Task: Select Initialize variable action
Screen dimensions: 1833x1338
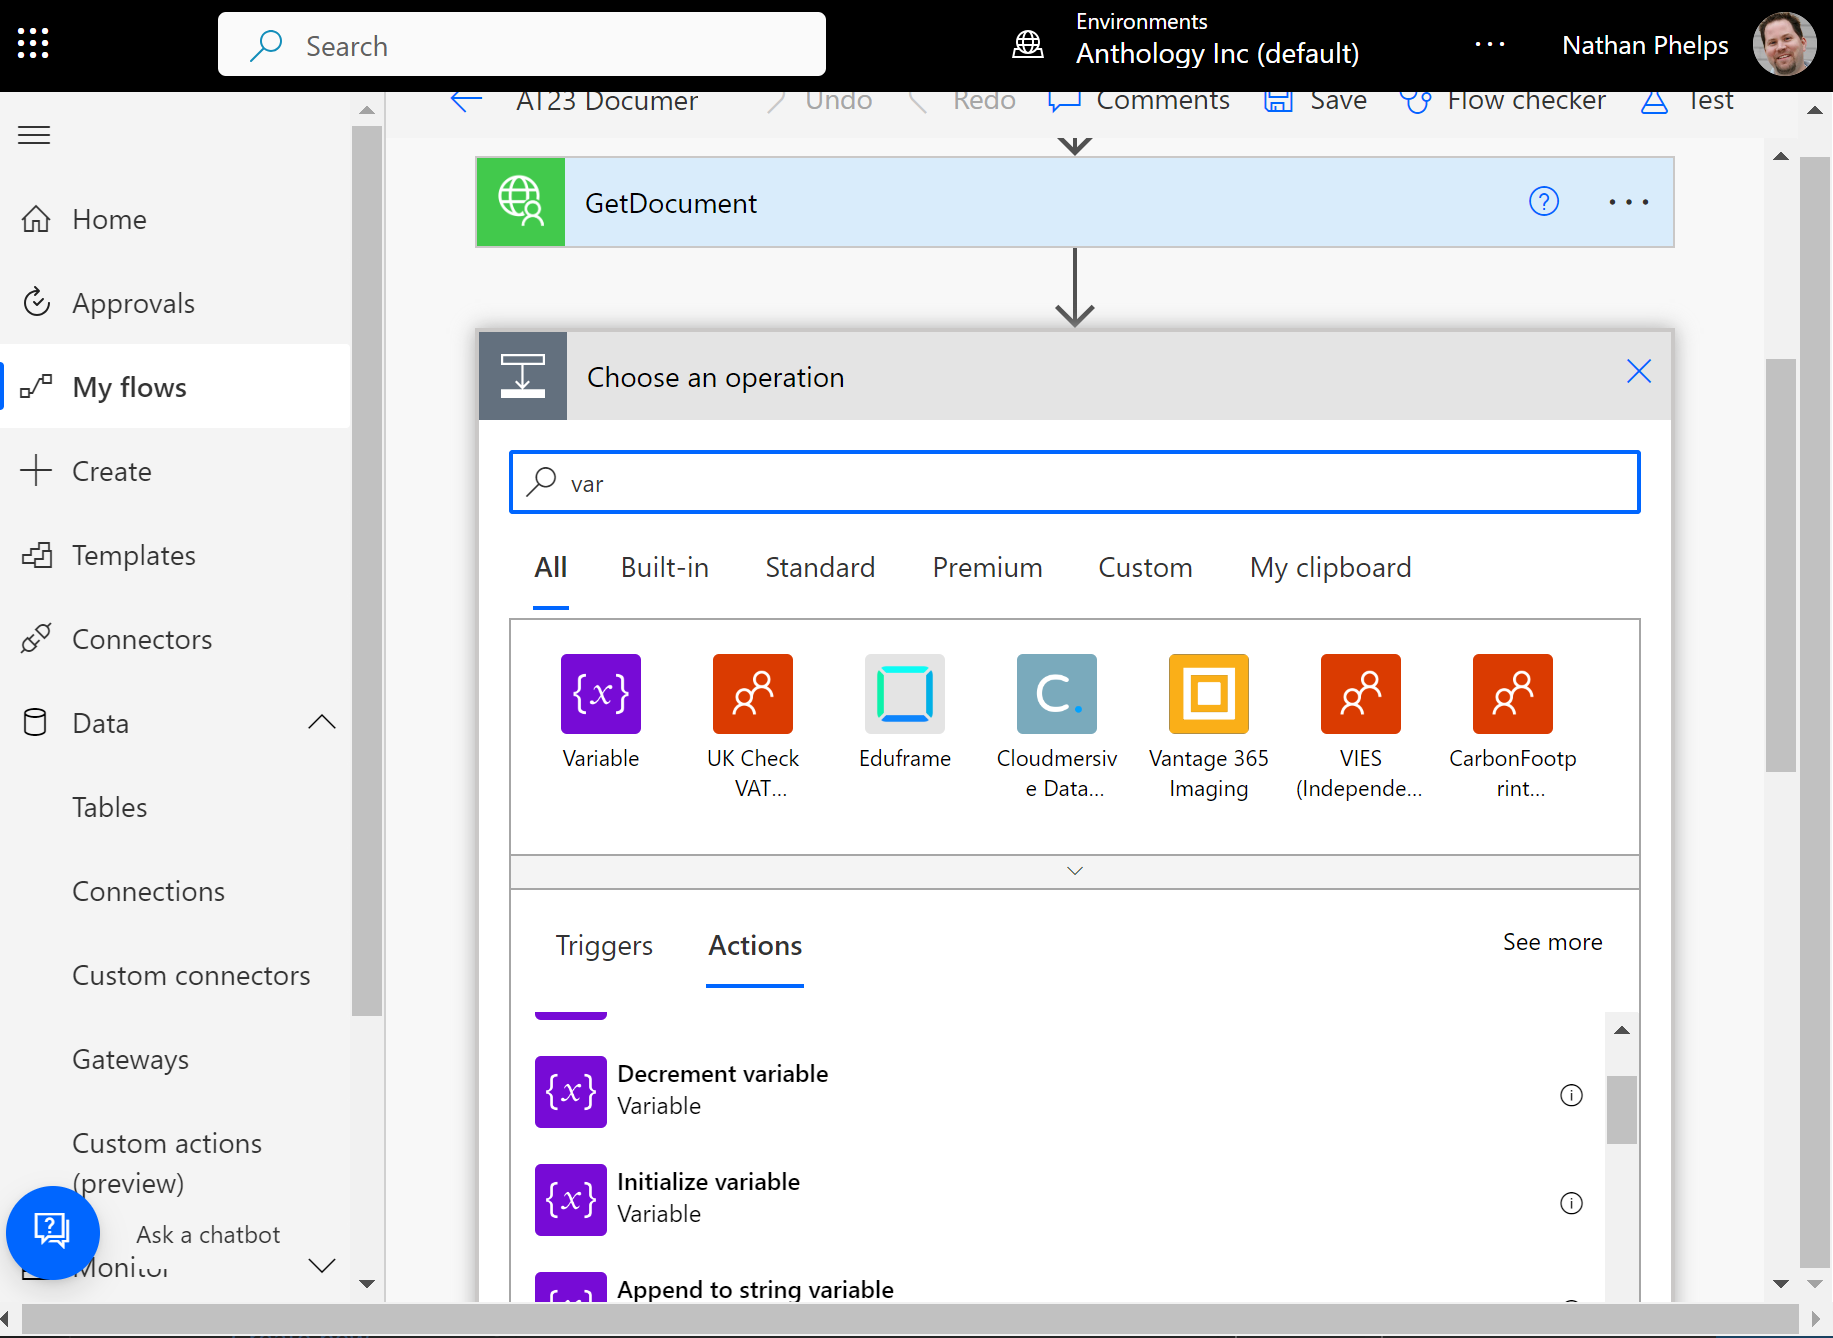Action: [1060, 1200]
